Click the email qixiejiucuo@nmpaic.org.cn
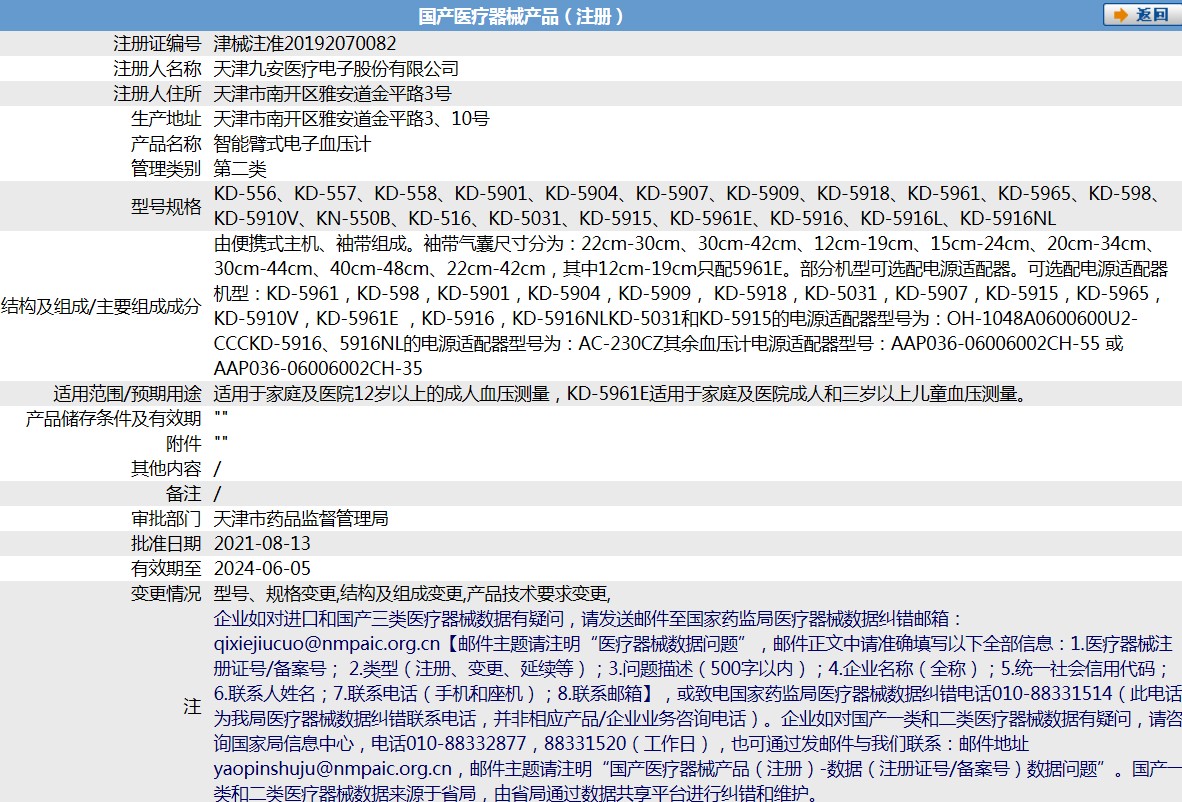 327,643
